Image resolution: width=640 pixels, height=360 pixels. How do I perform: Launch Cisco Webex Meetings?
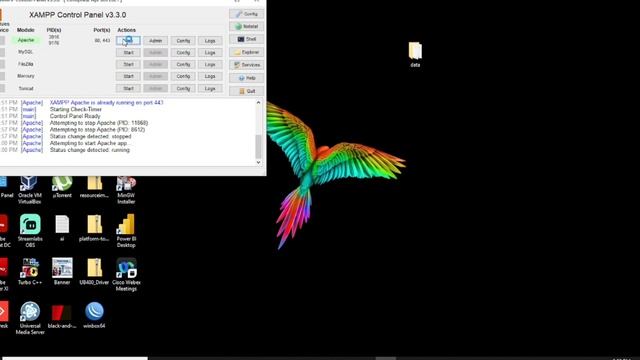pyautogui.click(x=126, y=274)
